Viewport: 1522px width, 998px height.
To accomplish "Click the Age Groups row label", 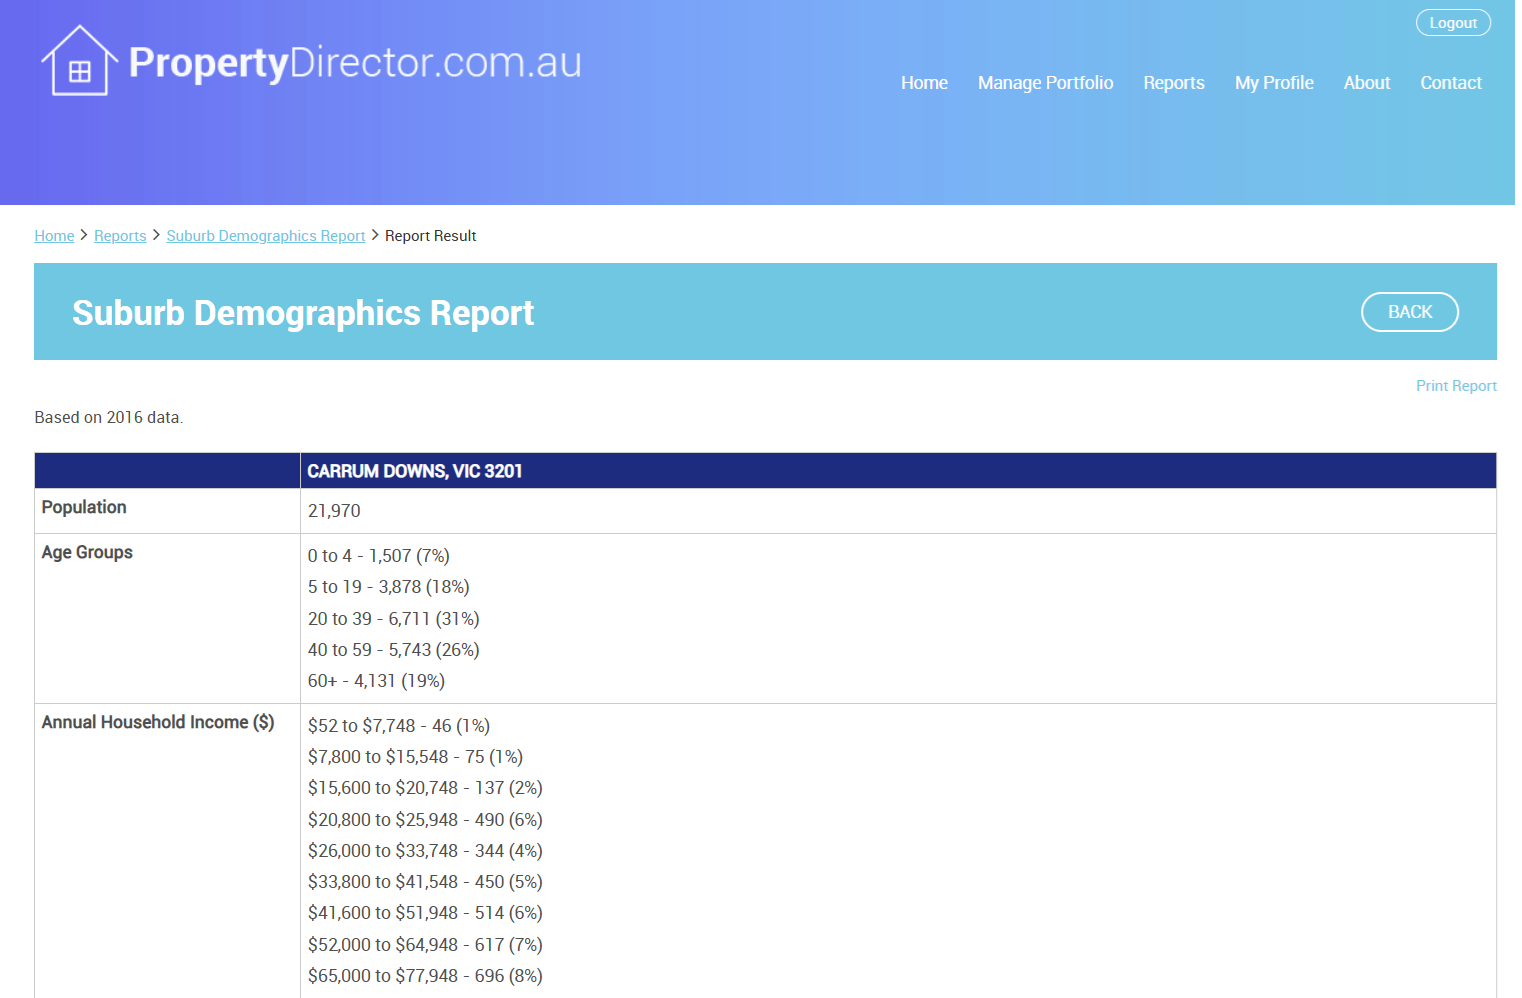I will click(x=87, y=553).
